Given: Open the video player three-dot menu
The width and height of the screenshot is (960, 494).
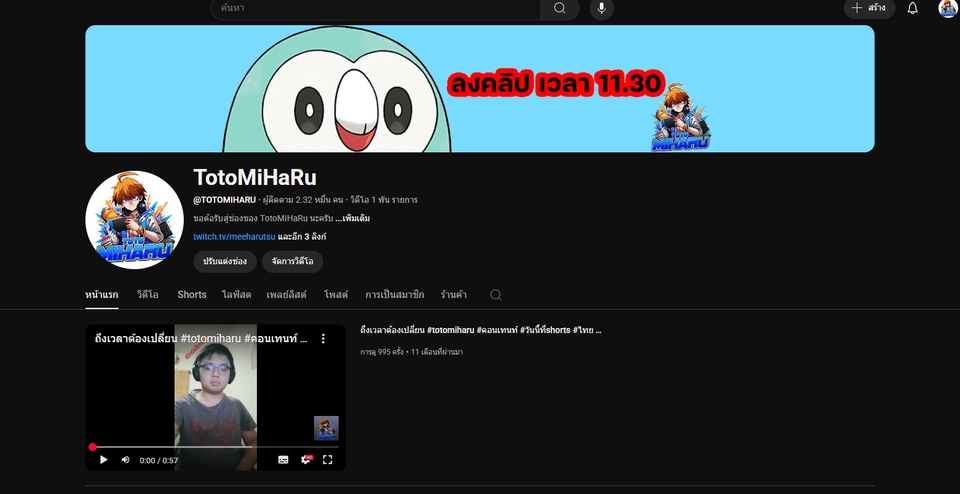Looking at the screenshot, I should point(323,339).
